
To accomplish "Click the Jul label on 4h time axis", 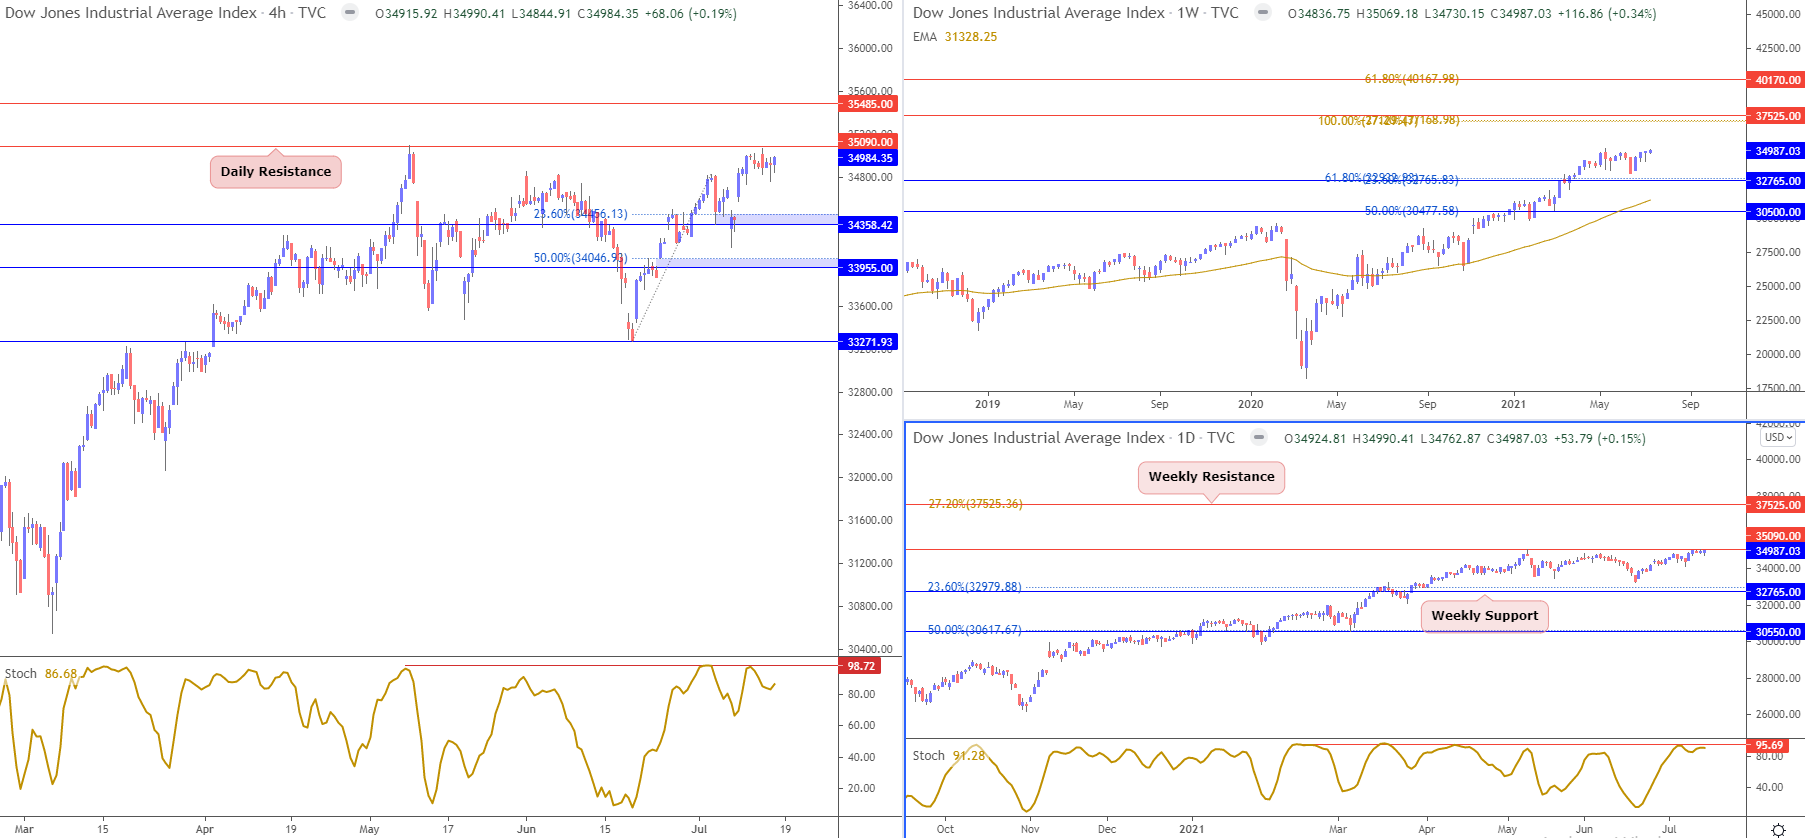I will pyautogui.click(x=699, y=829).
